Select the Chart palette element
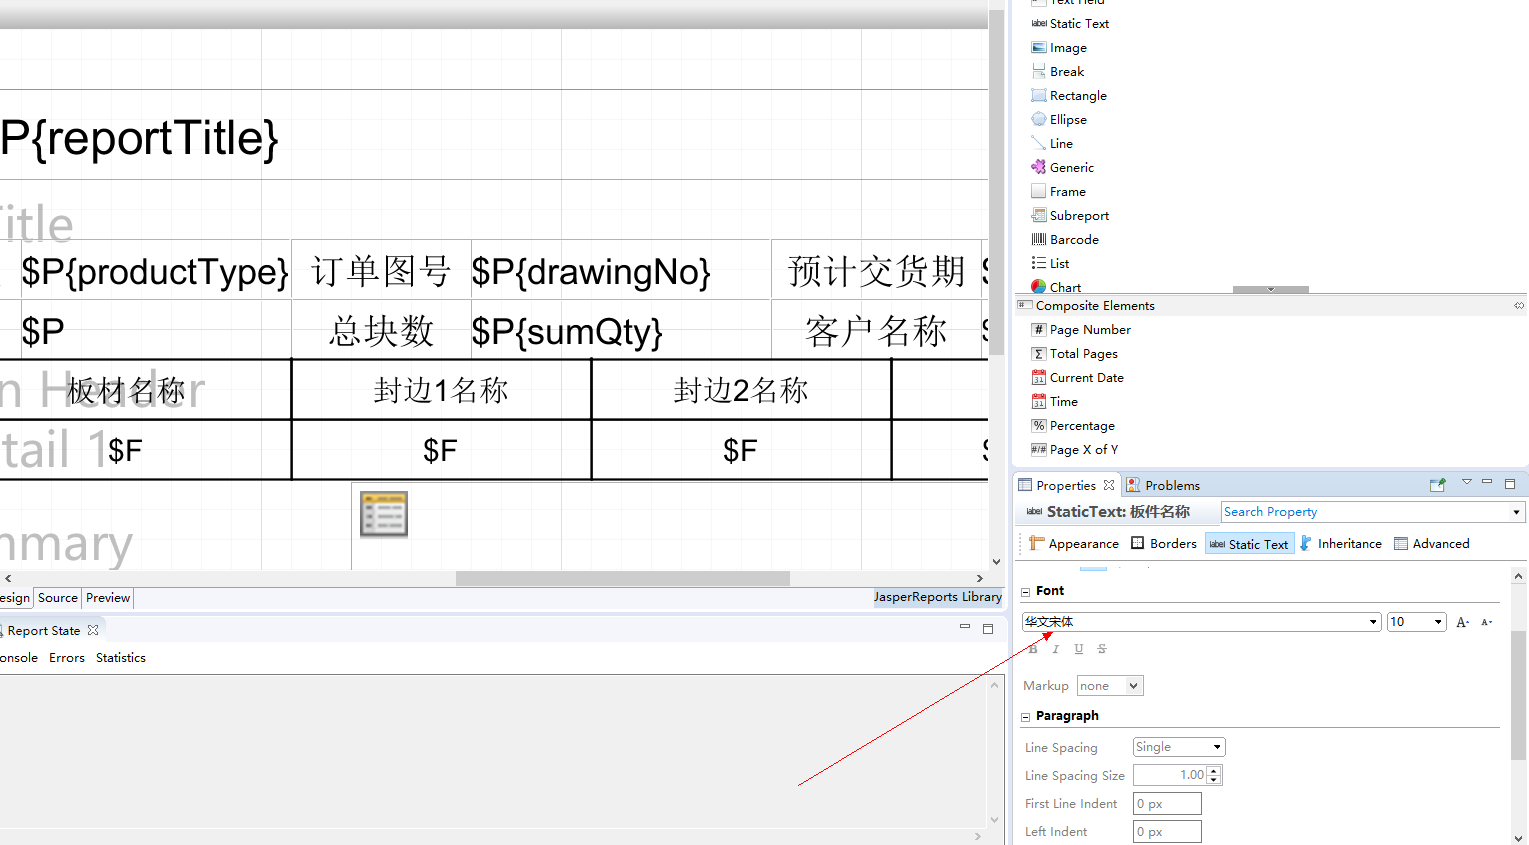The height and width of the screenshot is (845, 1529). click(x=1056, y=286)
